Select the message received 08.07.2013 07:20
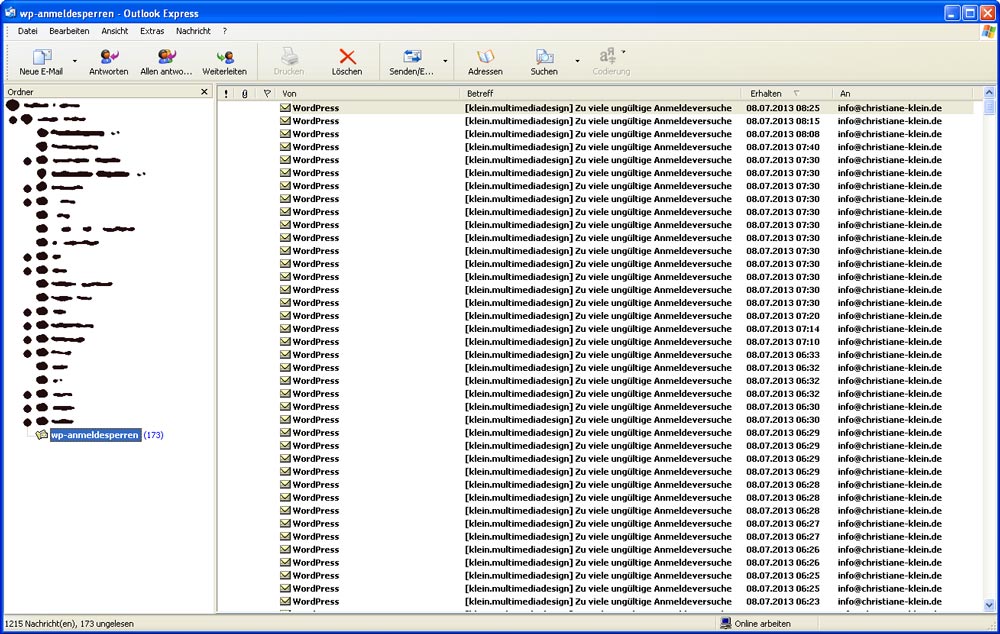 coord(595,316)
